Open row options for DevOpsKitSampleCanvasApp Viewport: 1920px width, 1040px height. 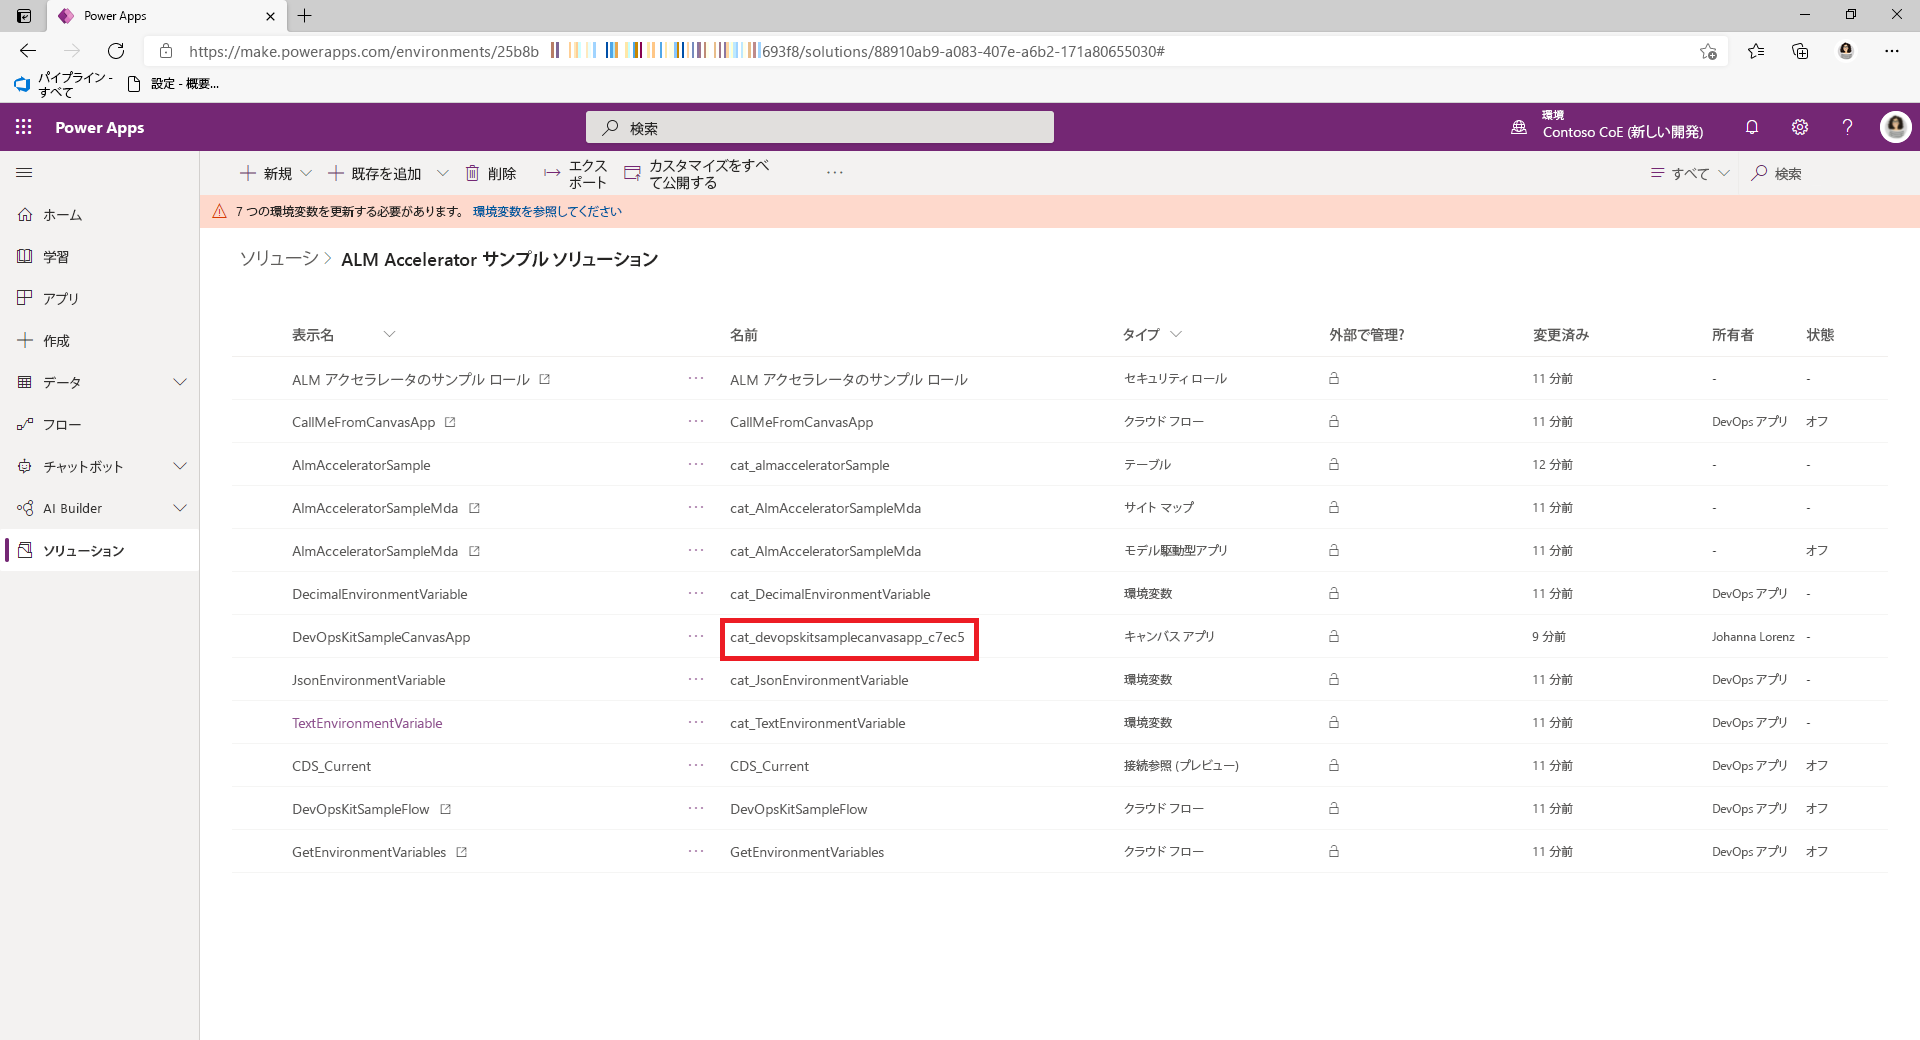(x=696, y=637)
